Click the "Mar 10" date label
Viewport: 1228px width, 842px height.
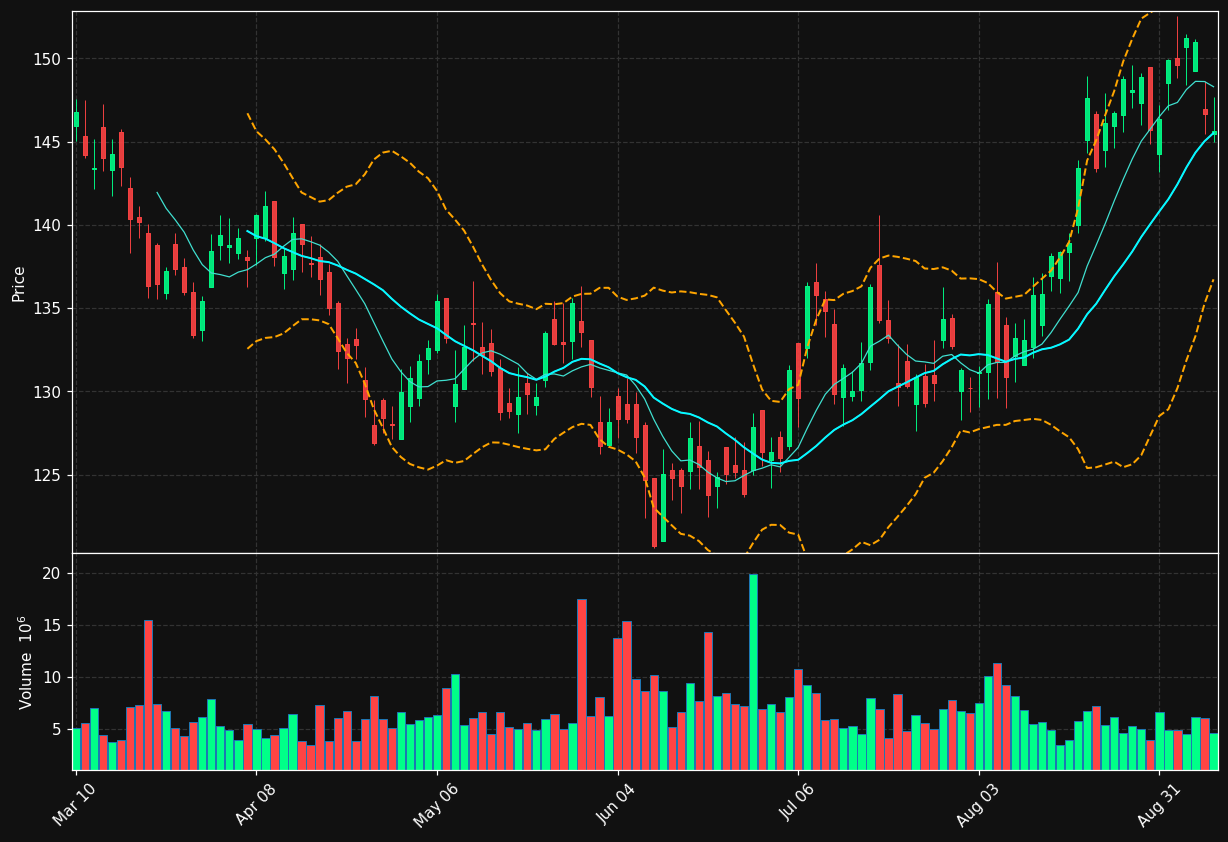(x=74, y=805)
